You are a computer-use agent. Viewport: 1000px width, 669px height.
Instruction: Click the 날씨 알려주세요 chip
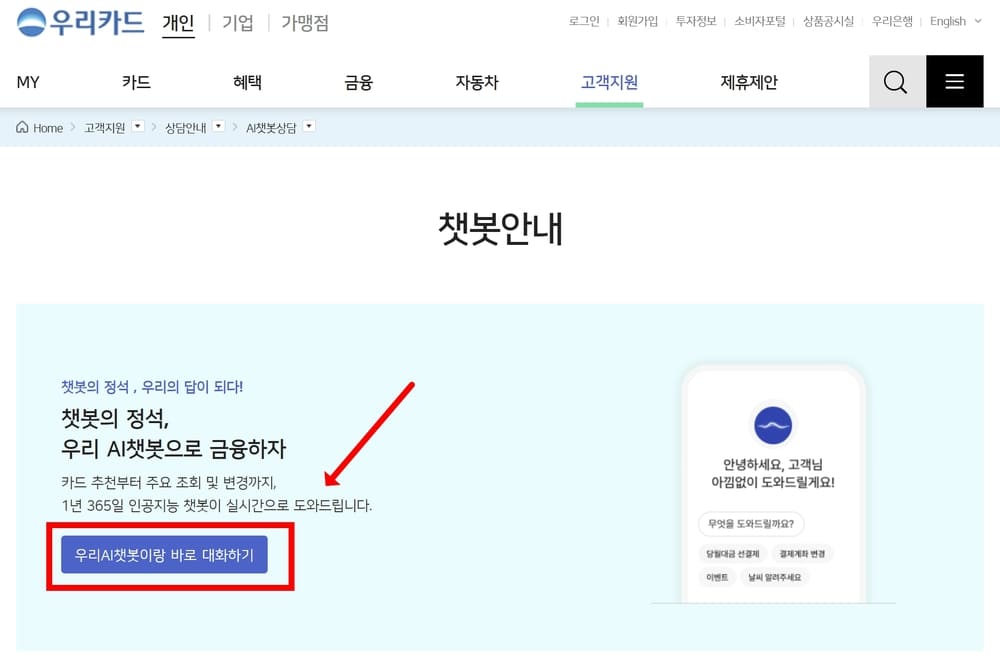point(775,577)
